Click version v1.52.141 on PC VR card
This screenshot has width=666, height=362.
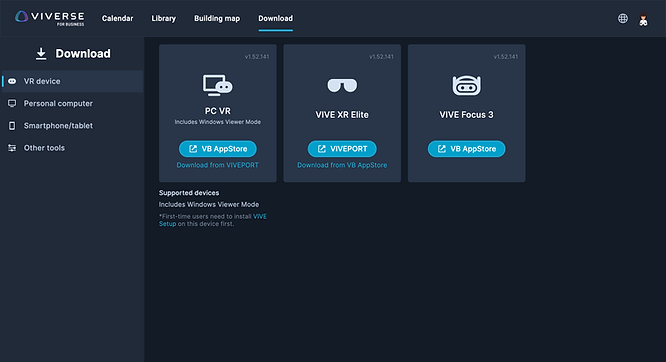point(257,57)
